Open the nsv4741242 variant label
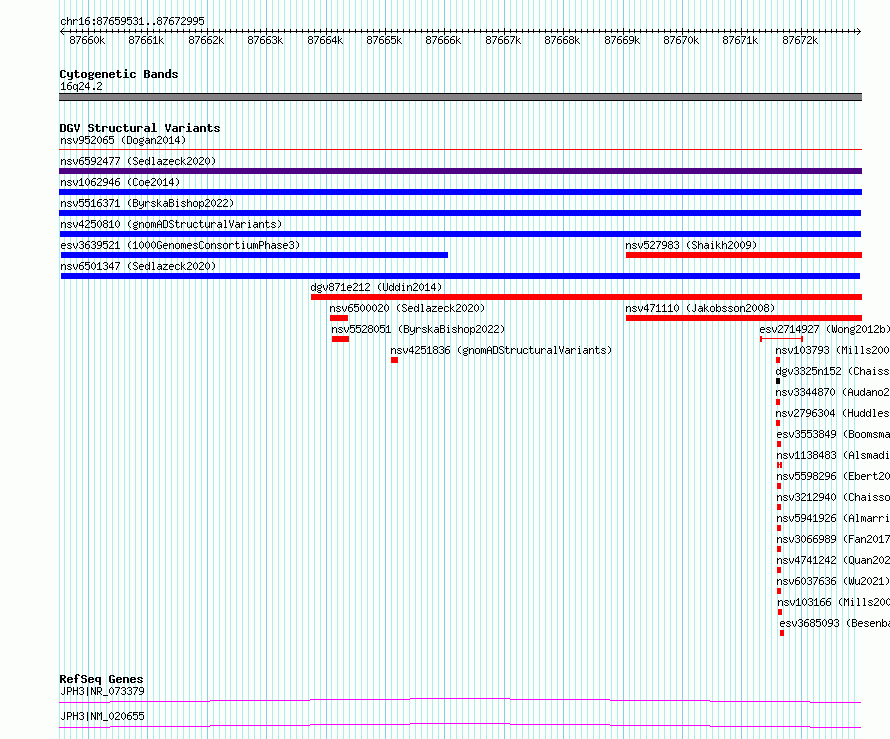890x739 pixels. [833, 560]
